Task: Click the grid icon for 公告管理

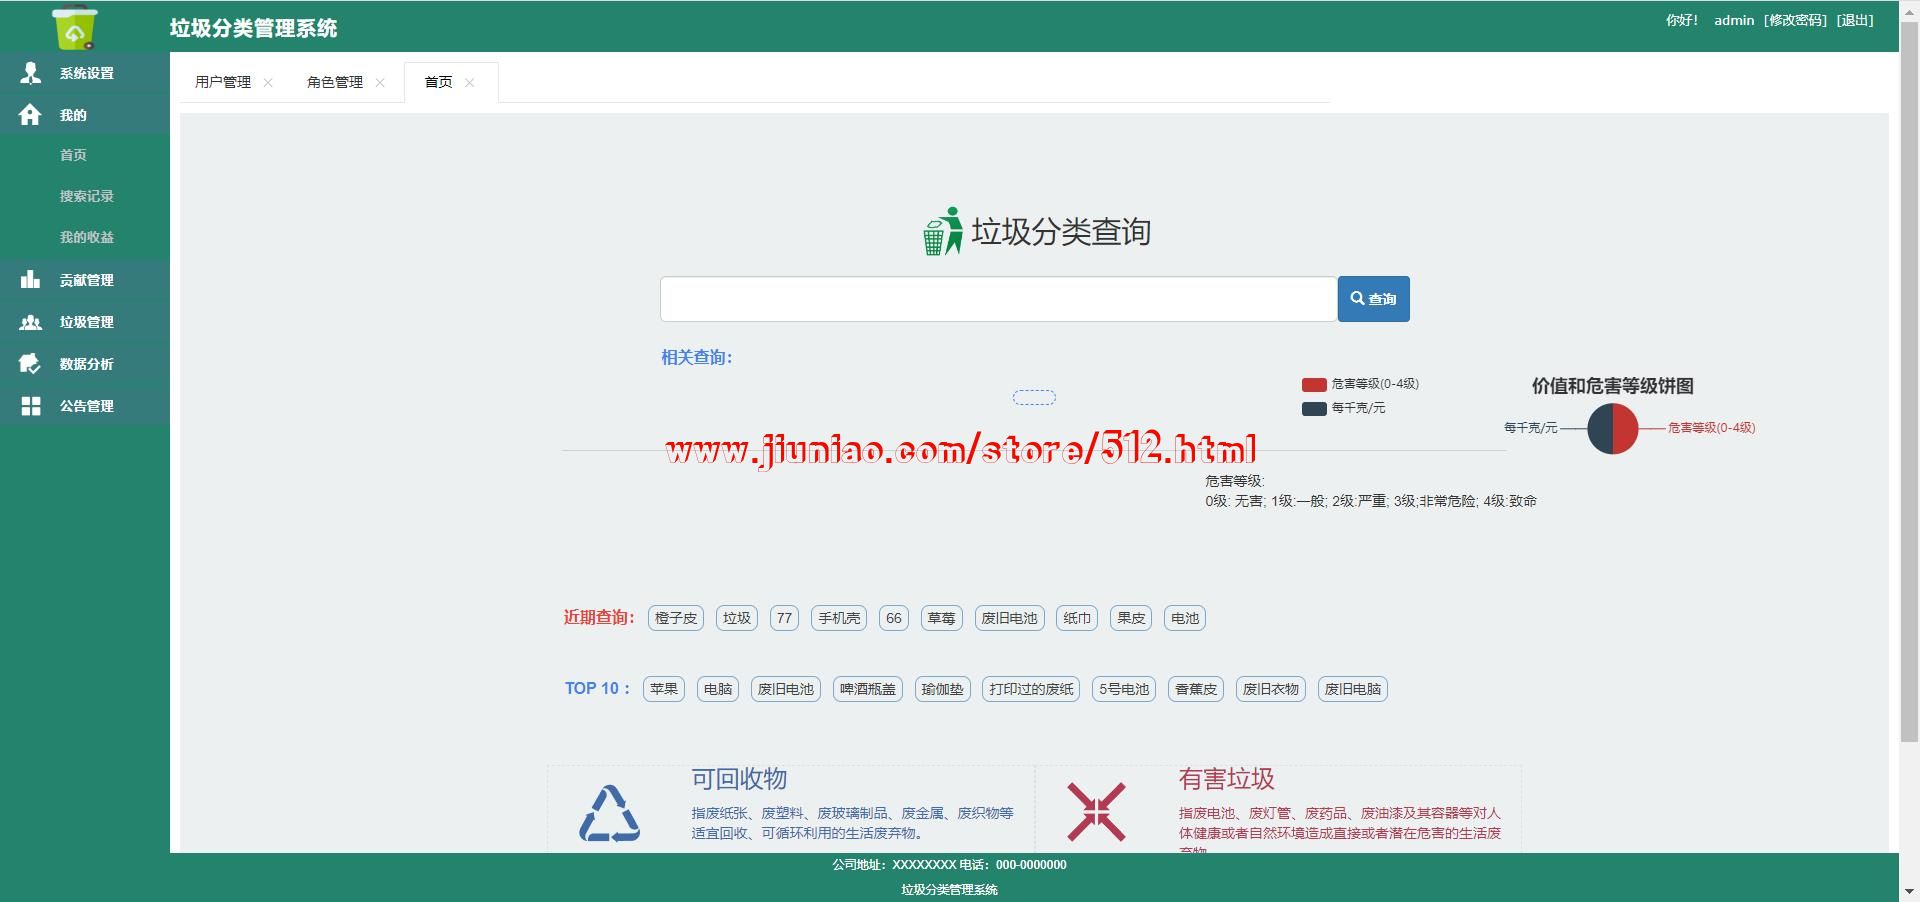Action: tap(30, 406)
